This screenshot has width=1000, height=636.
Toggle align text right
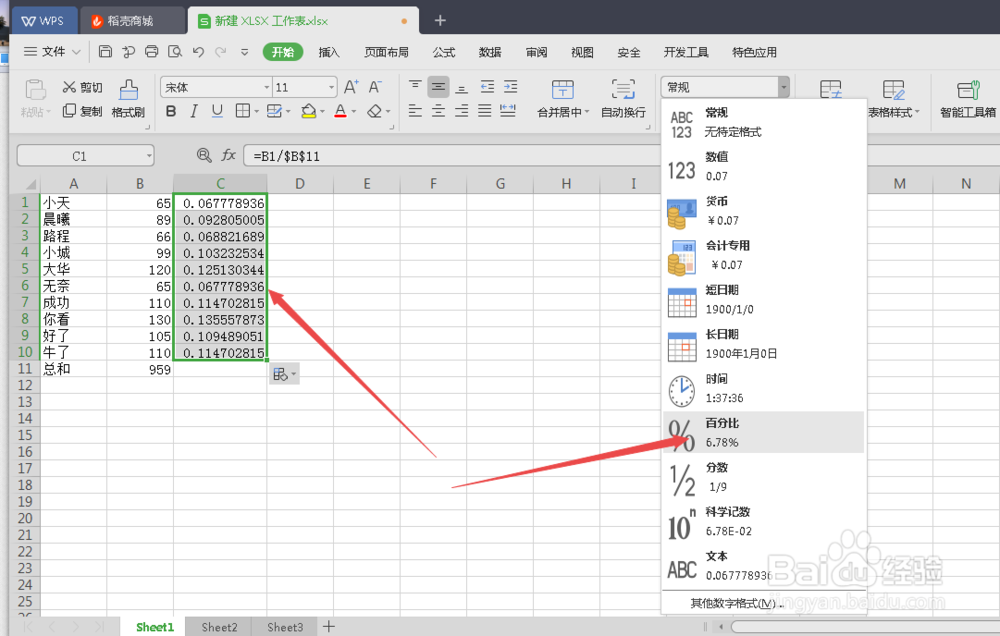(x=462, y=111)
